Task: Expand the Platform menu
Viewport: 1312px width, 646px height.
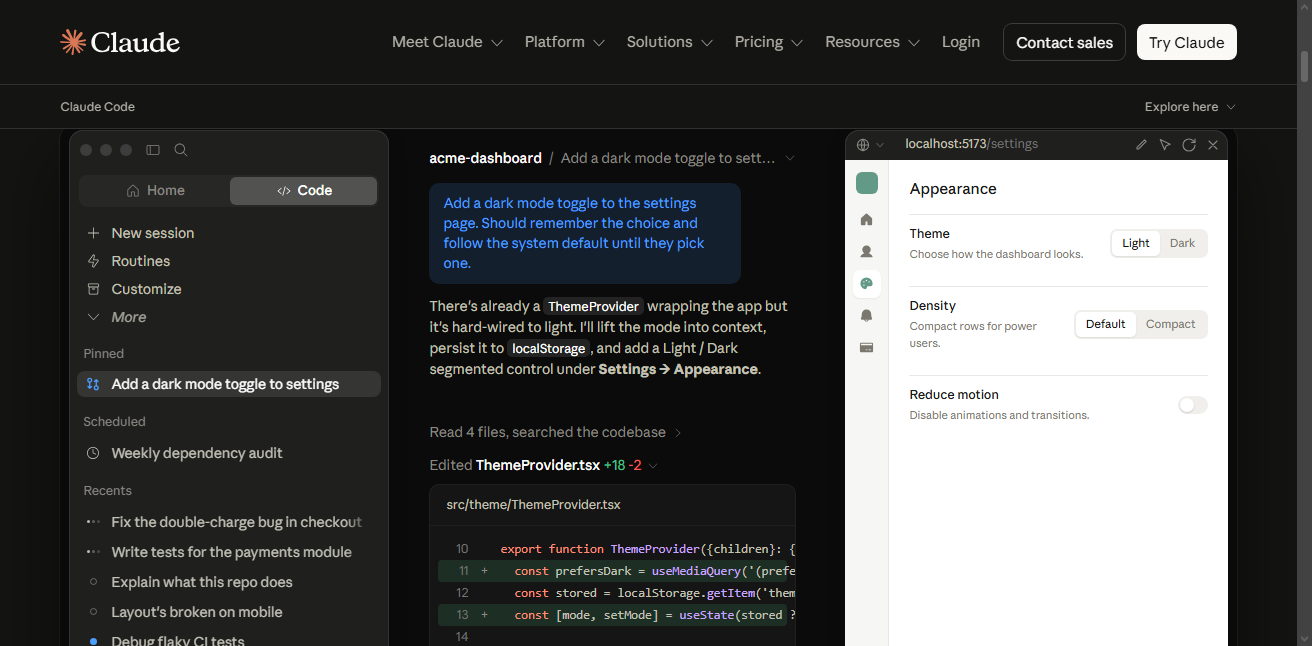Action: [x=565, y=42]
